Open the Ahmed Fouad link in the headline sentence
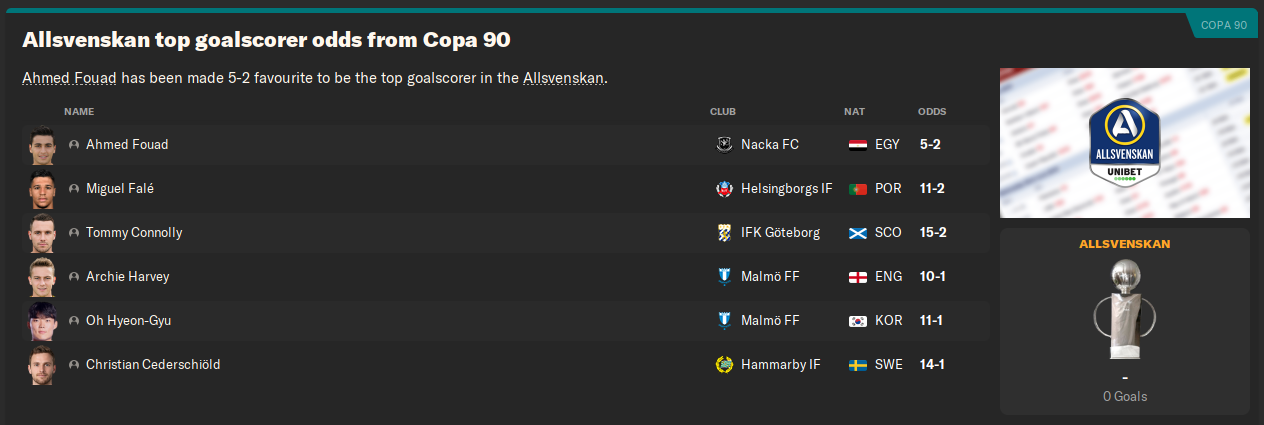This screenshot has height=425, width=1264. [69, 77]
